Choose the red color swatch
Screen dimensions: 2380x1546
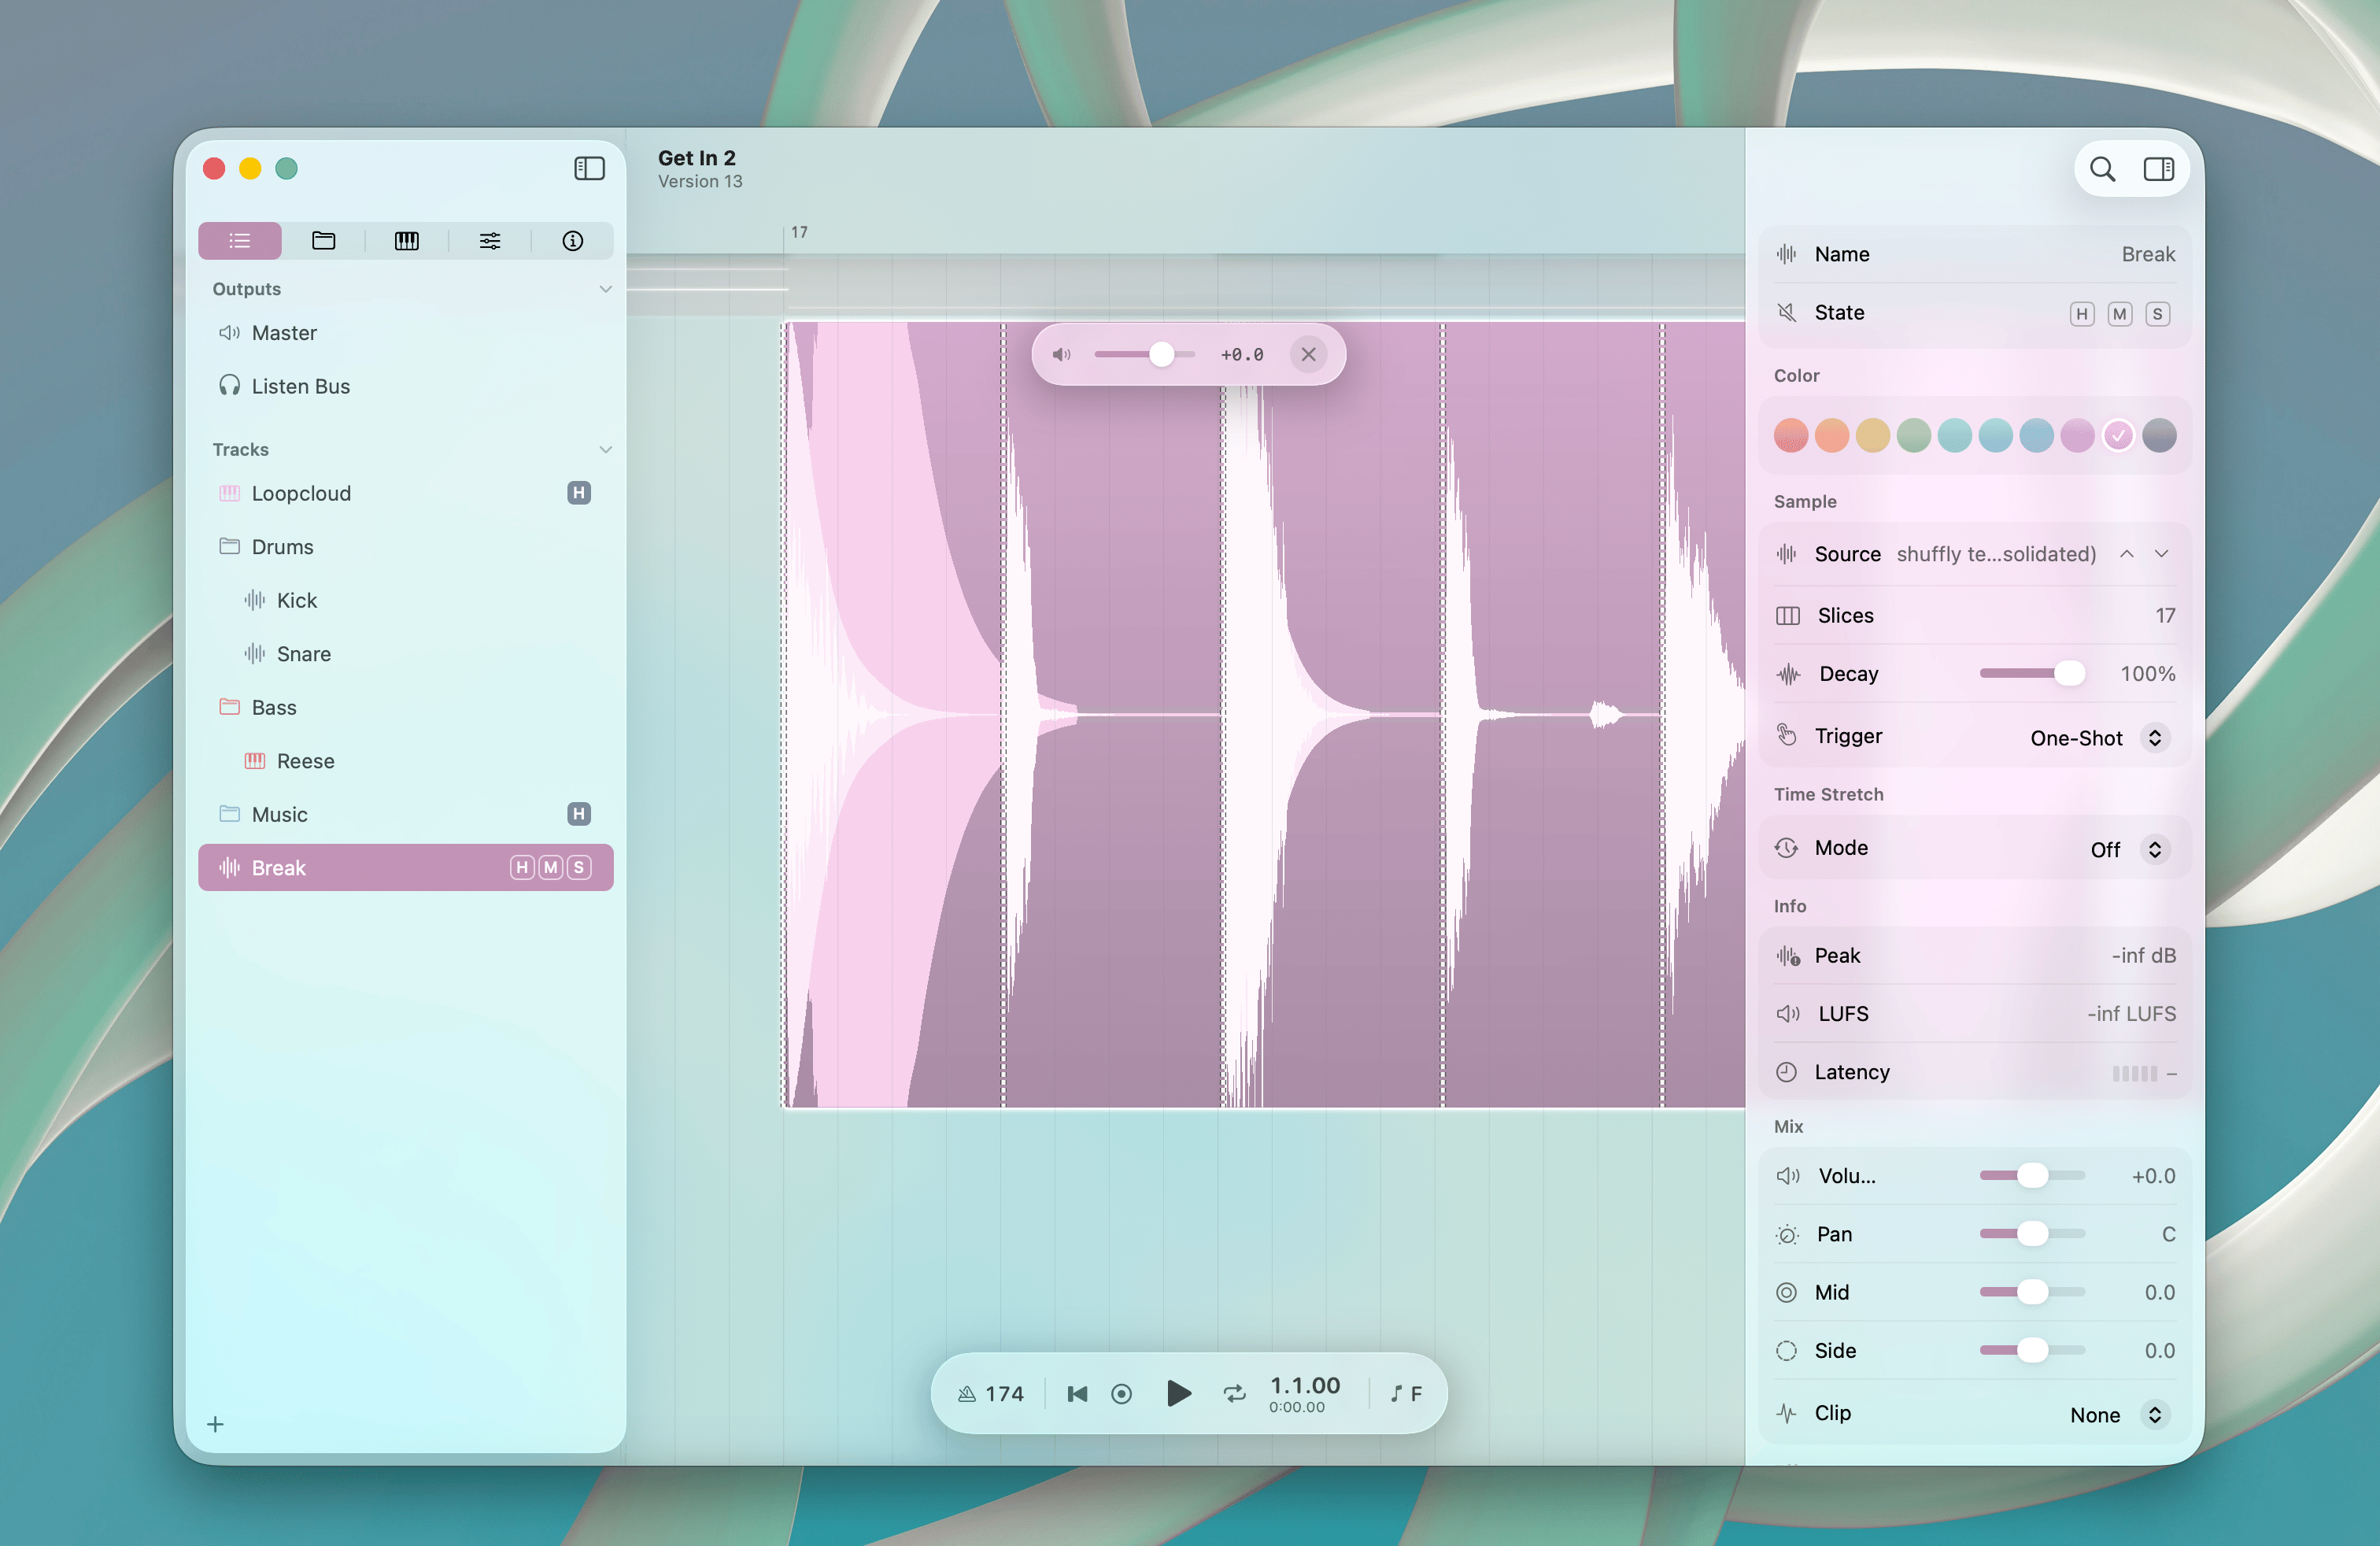(x=1791, y=436)
